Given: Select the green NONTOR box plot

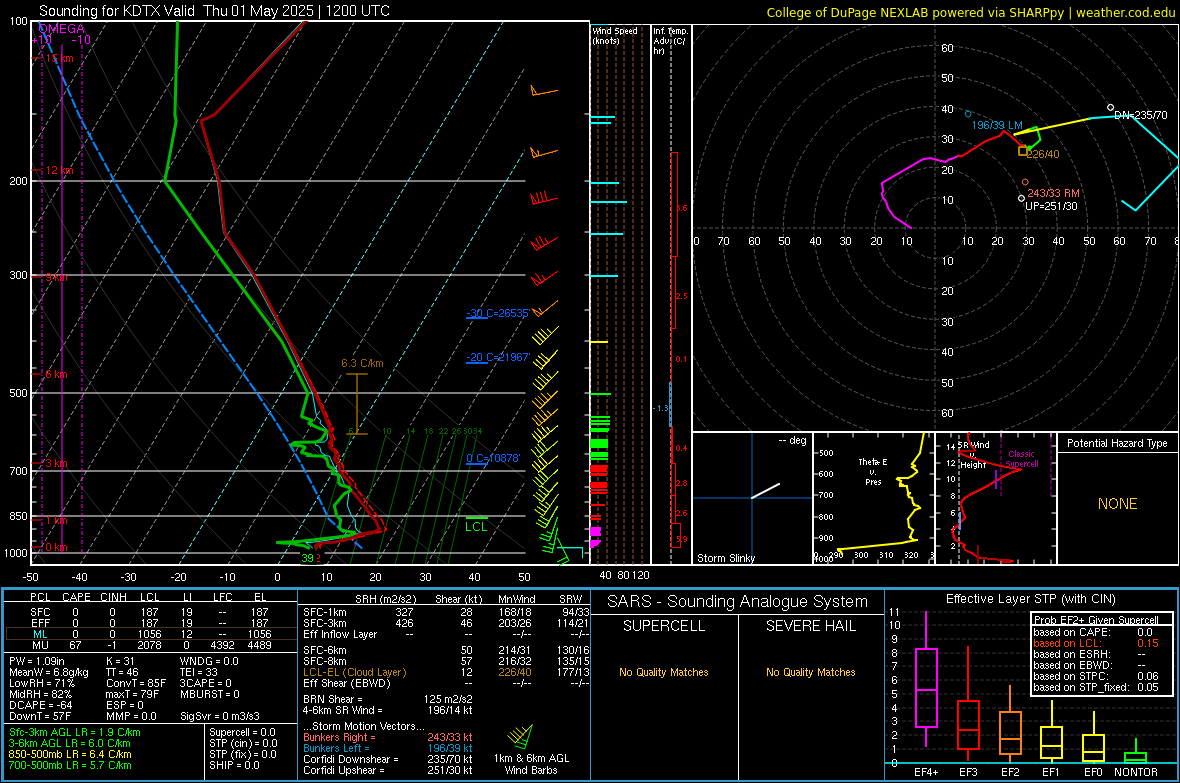Looking at the screenshot, I should [1136, 757].
